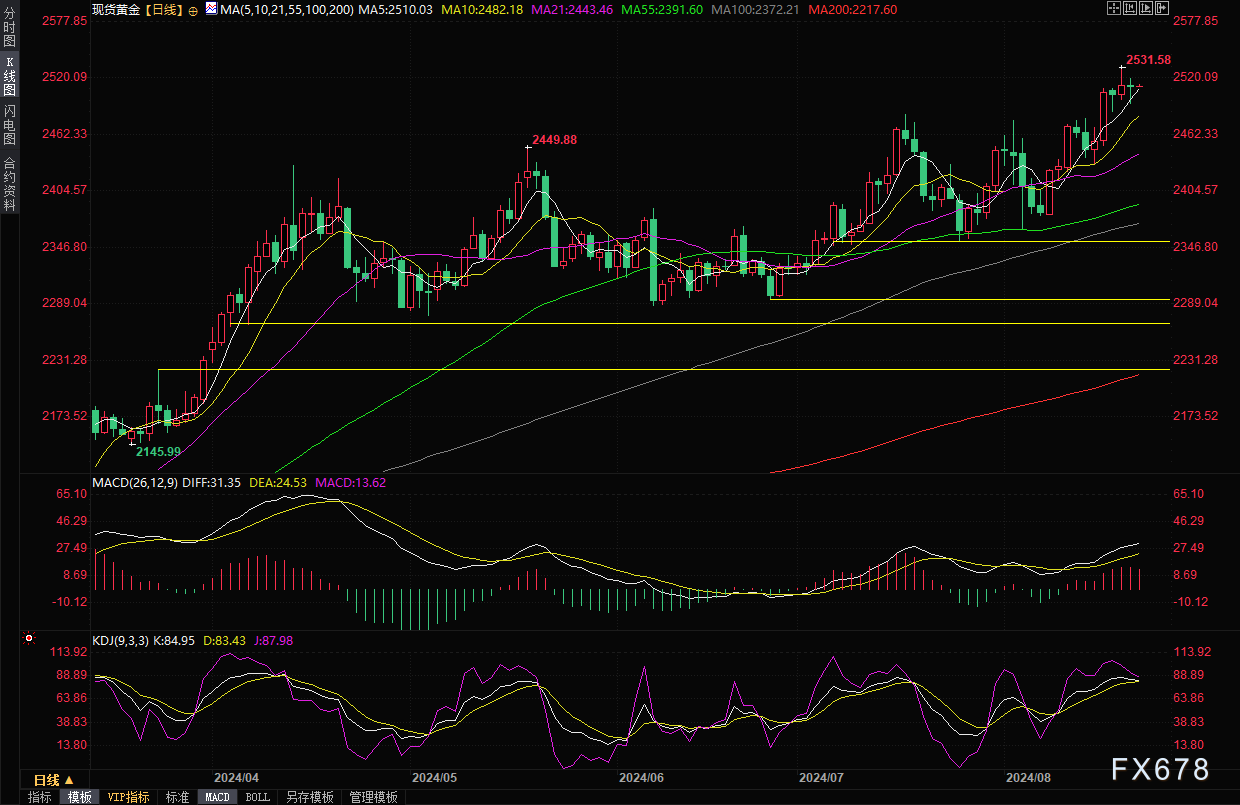Switch to the 标准 template
This screenshot has width=1240, height=805.
point(177,797)
